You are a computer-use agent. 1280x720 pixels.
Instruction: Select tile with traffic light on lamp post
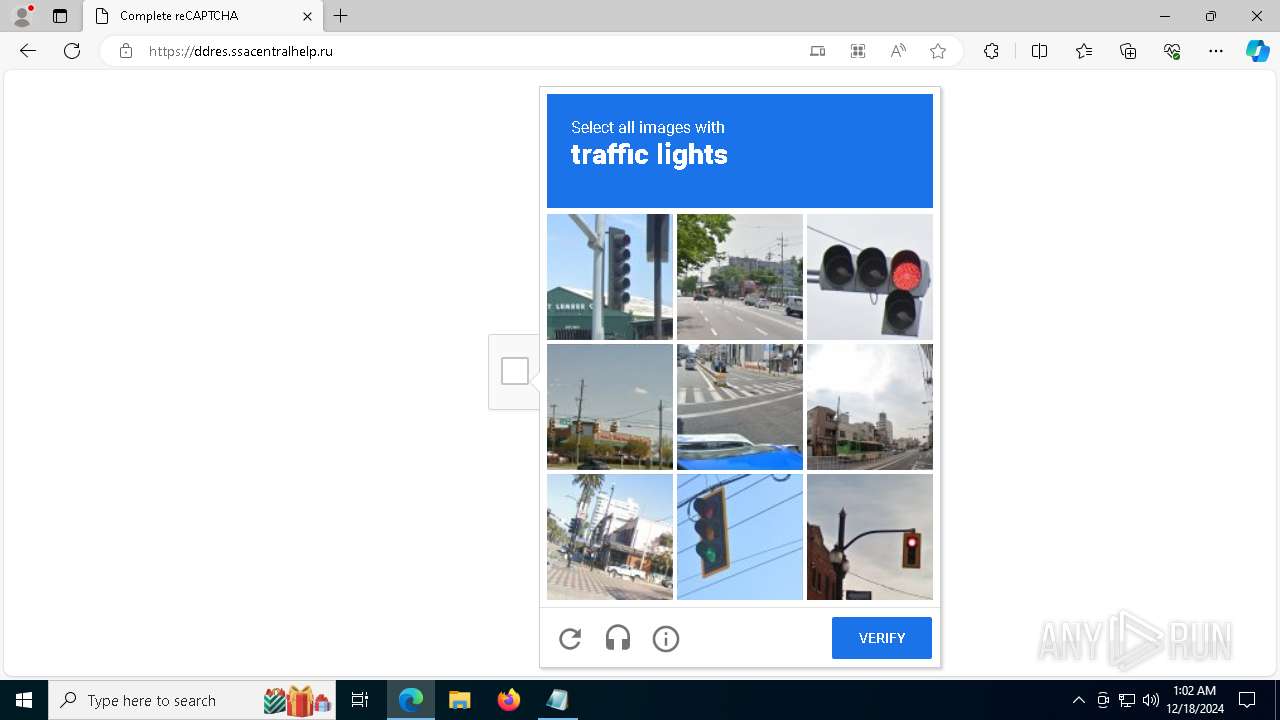click(870, 537)
